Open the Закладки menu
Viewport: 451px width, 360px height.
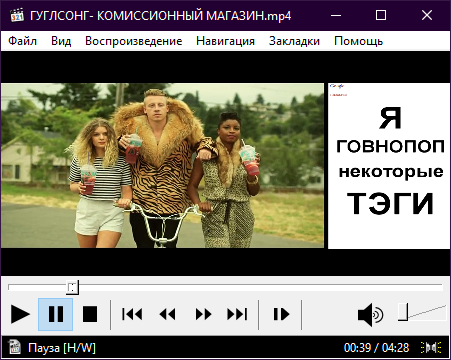pyautogui.click(x=294, y=41)
